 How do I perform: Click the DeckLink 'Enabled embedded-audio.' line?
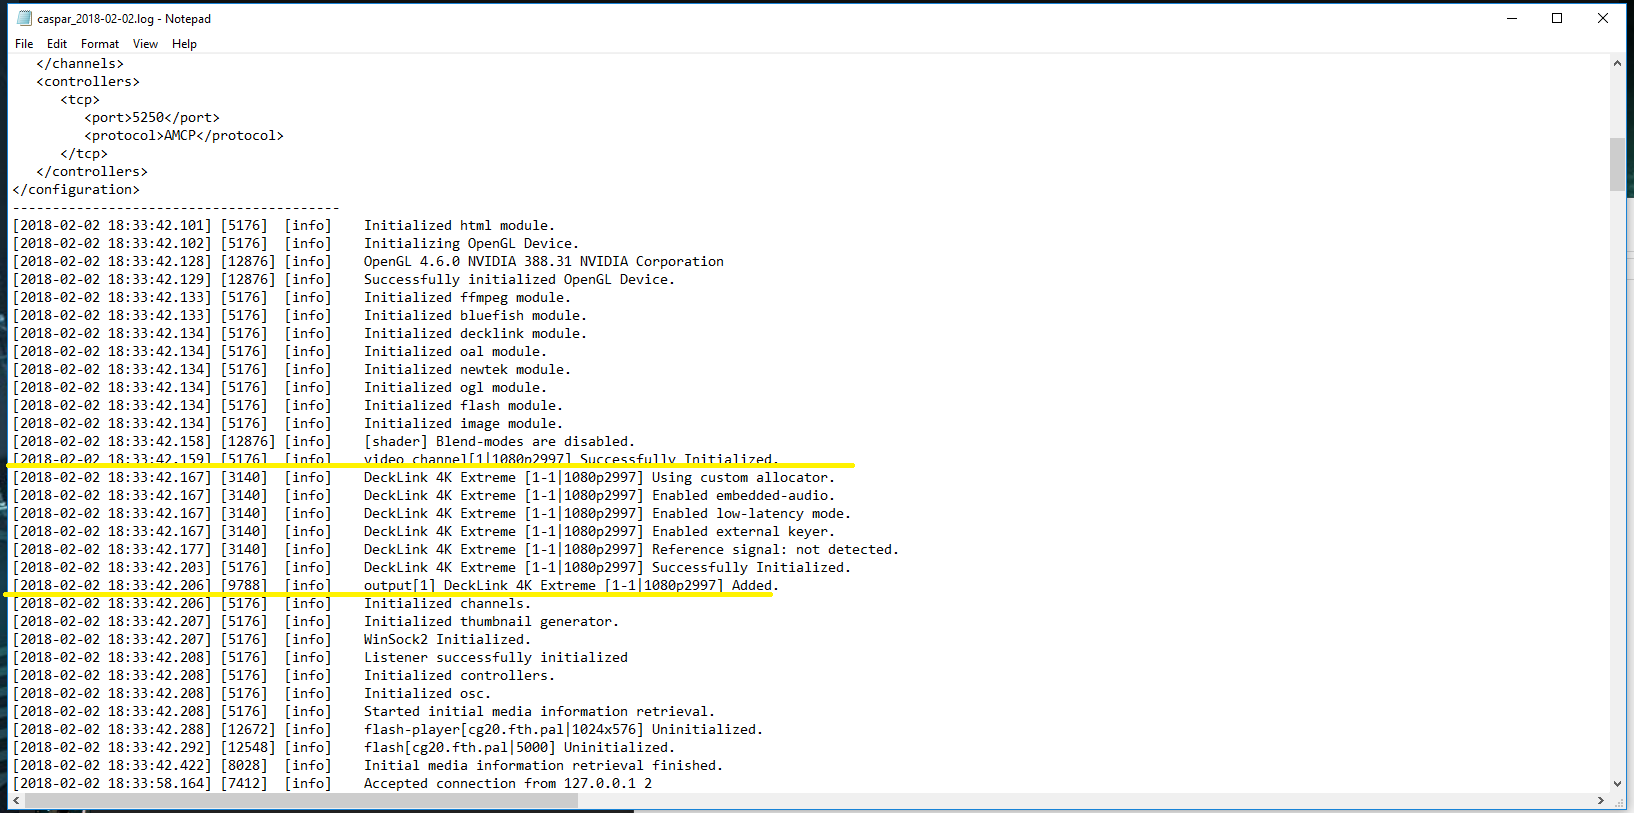(599, 496)
